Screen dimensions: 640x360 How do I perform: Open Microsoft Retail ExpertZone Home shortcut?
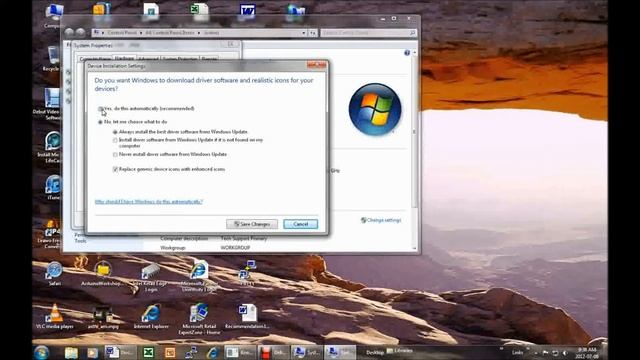coord(199,319)
